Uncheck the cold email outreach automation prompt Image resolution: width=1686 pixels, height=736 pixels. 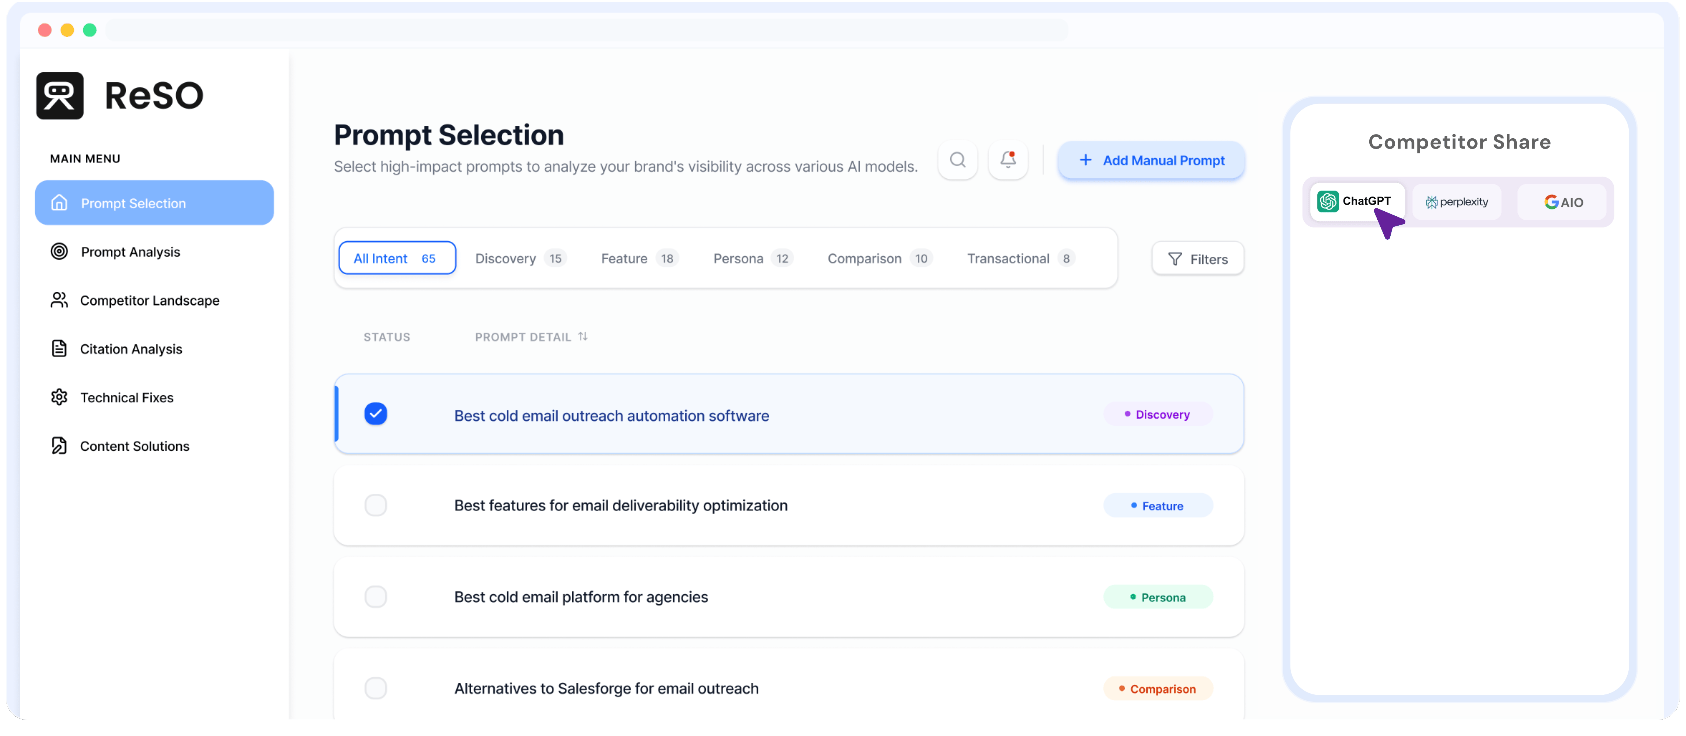(x=375, y=413)
